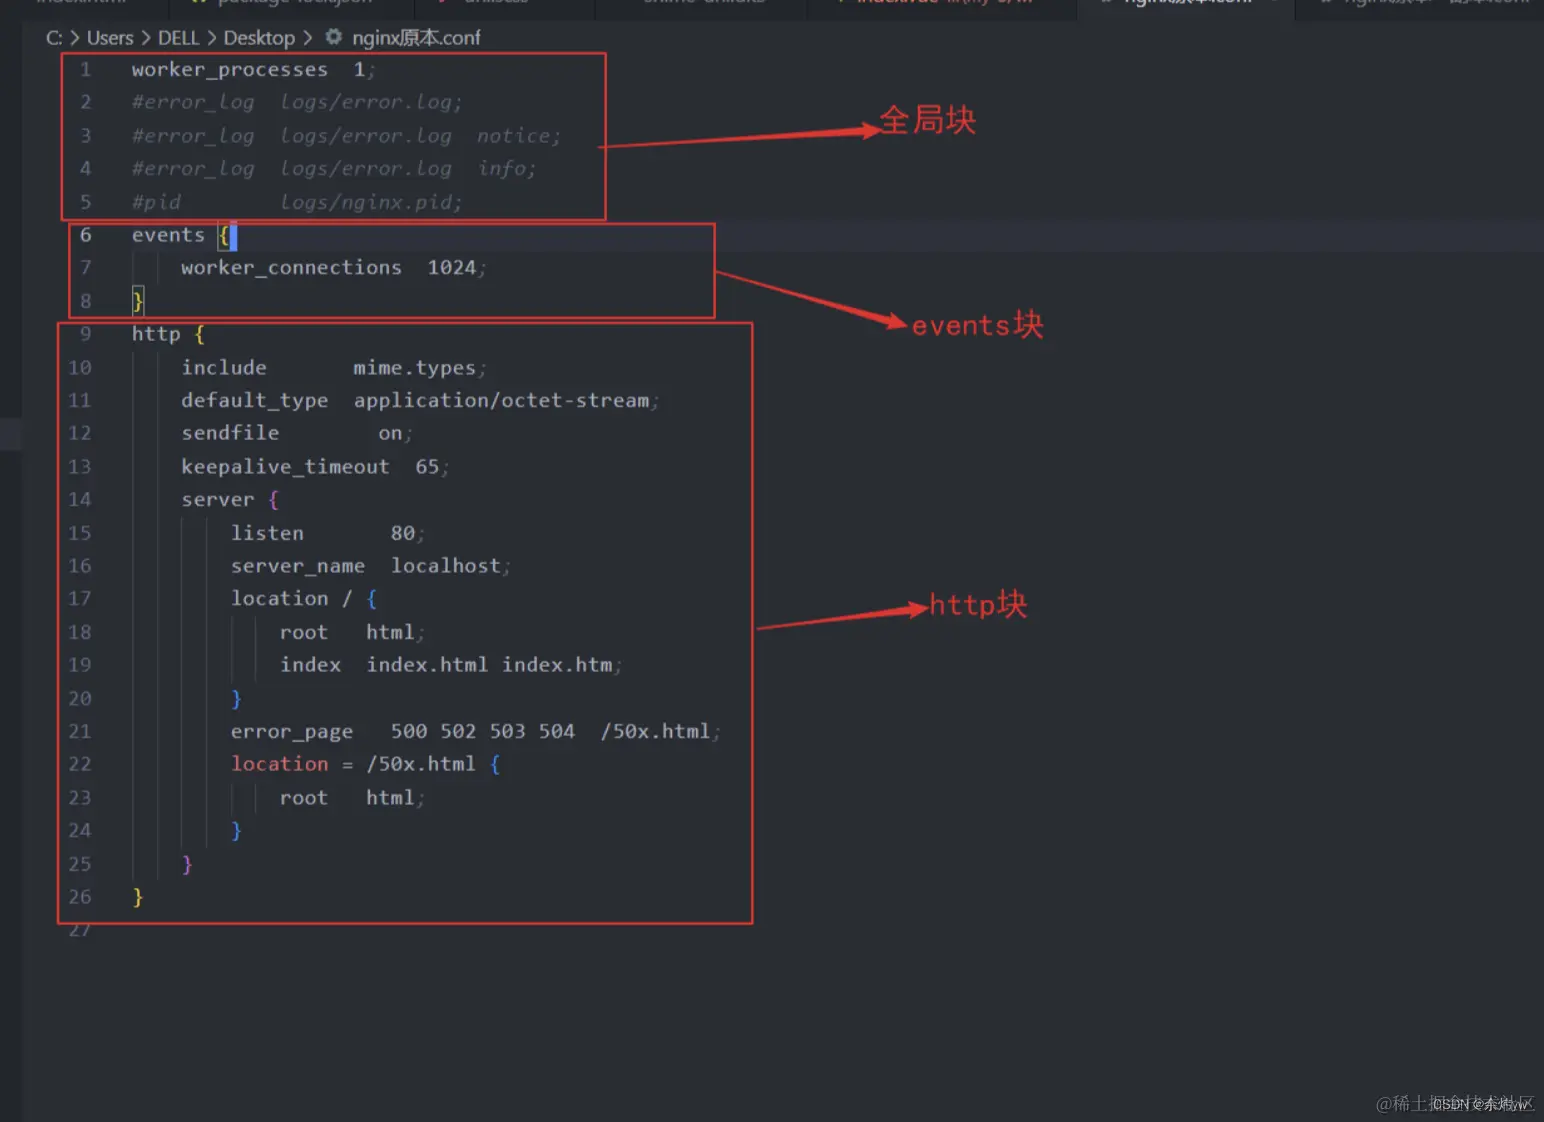The image size is (1544, 1122).
Task: Click 'application/octet-stream' on line 11
Action: 501,401
